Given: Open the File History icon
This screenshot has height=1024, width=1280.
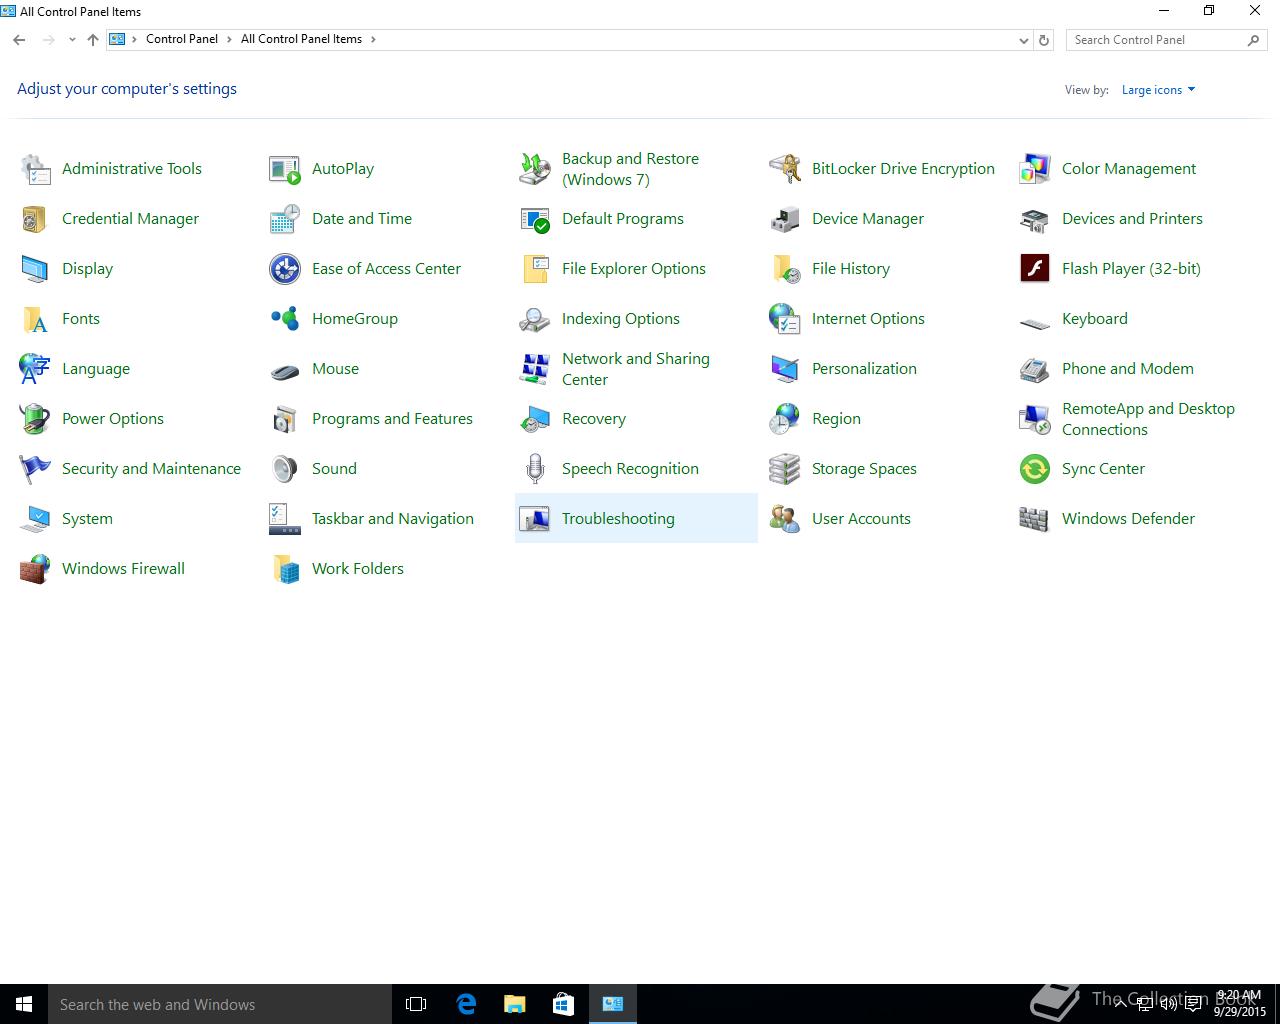Looking at the screenshot, I should pyautogui.click(x=785, y=269).
